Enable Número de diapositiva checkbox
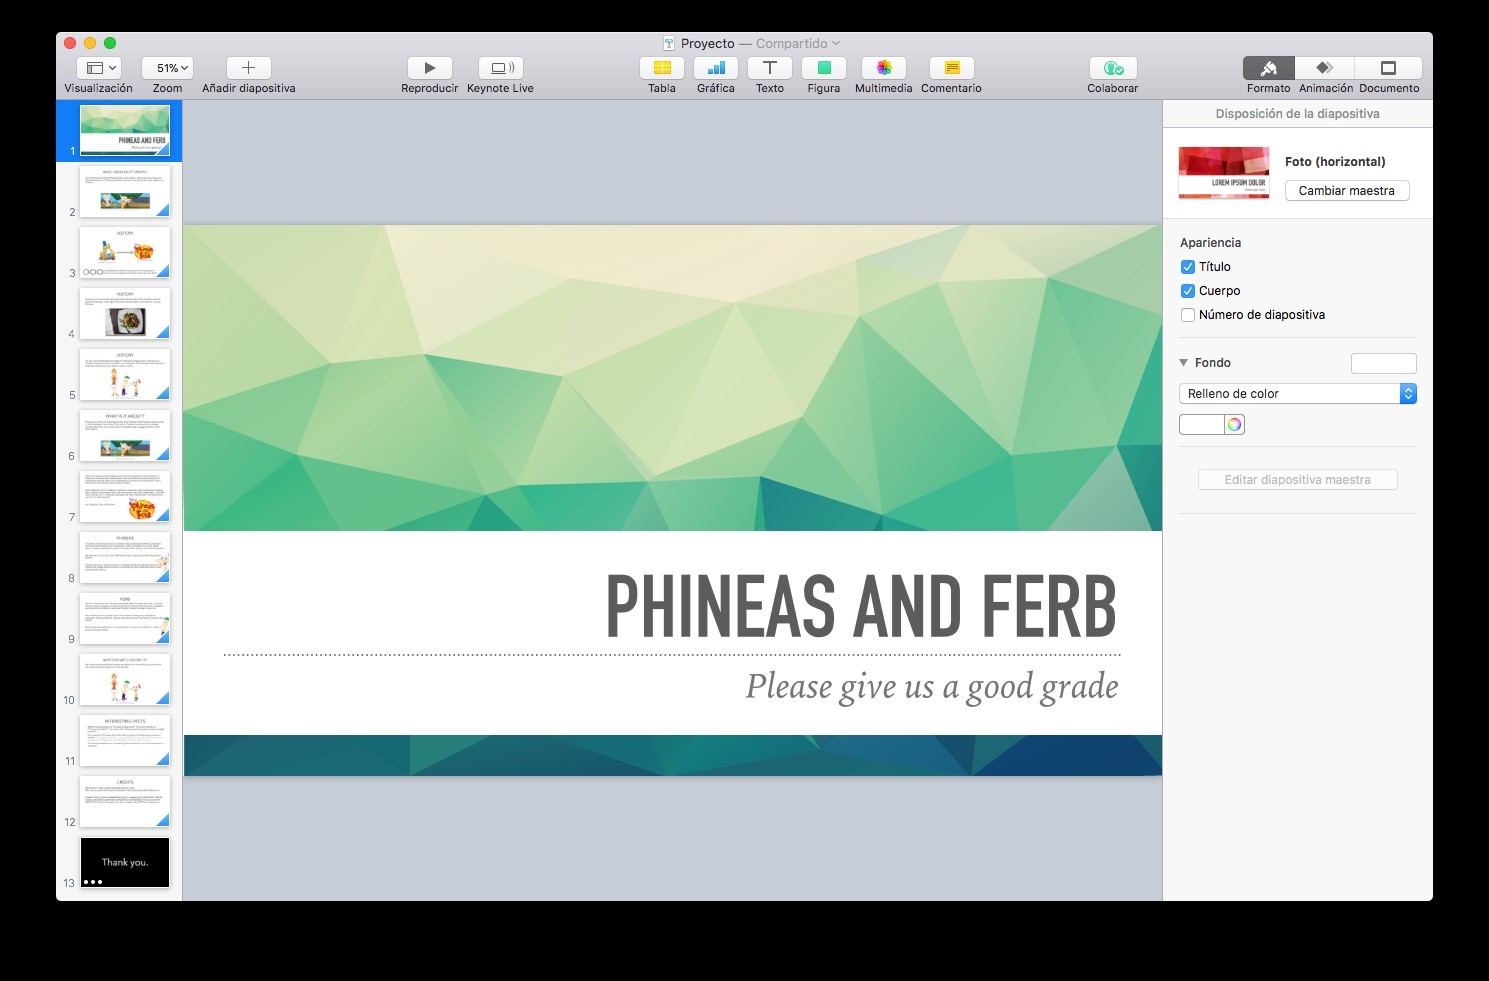1489x981 pixels. tap(1188, 315)
